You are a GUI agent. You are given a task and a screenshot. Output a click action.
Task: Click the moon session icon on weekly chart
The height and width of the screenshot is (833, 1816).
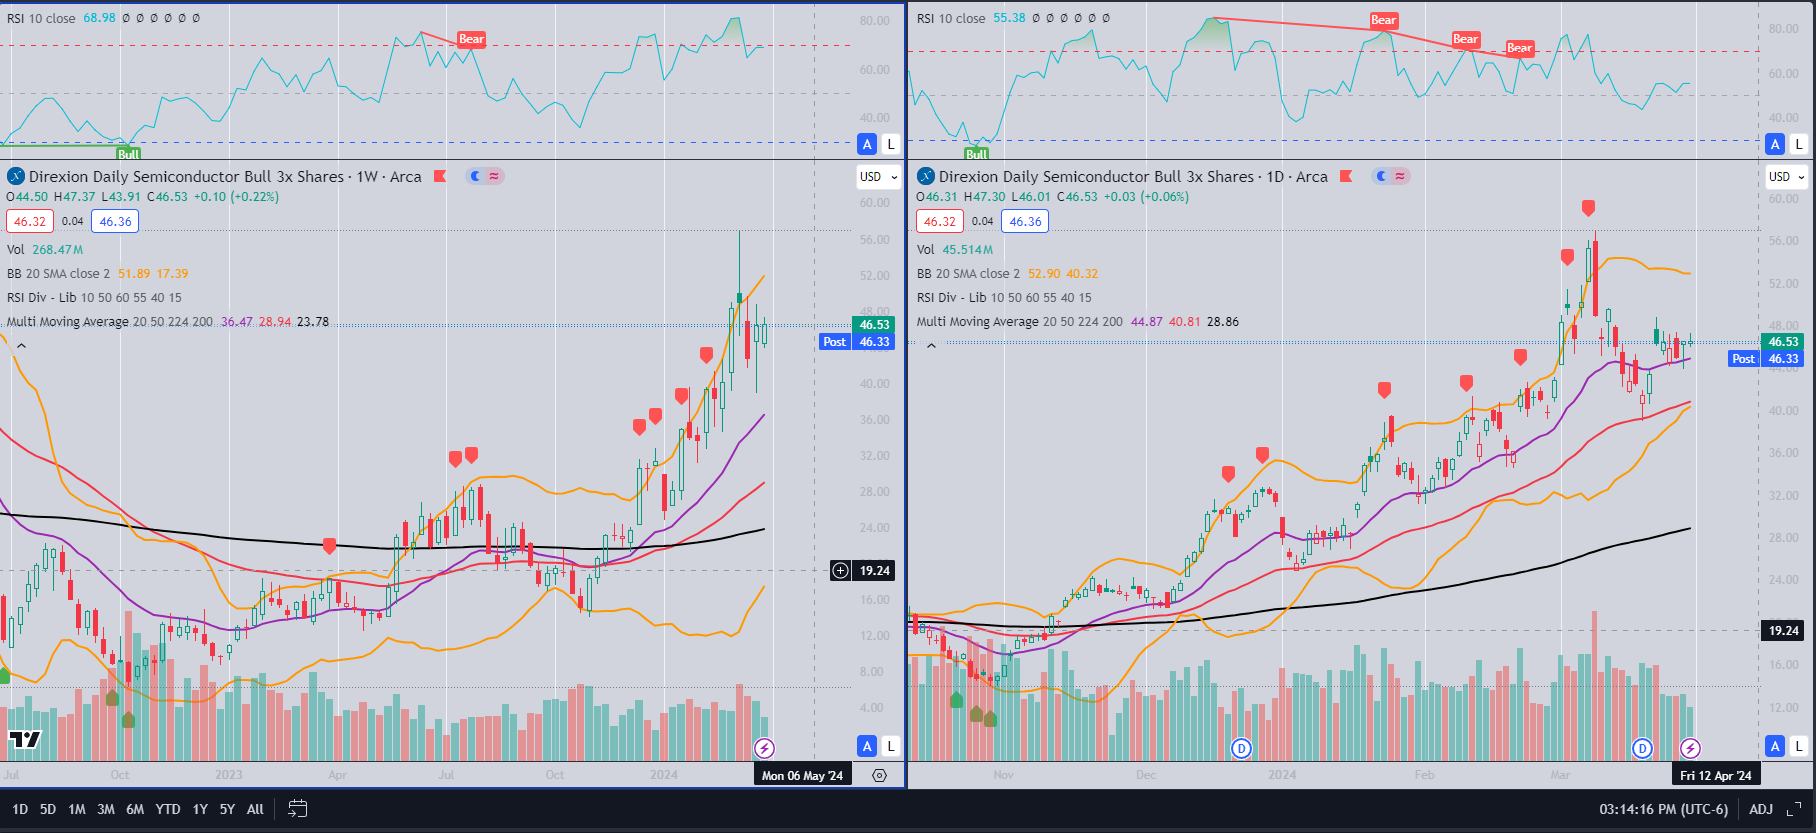[476, 176]
